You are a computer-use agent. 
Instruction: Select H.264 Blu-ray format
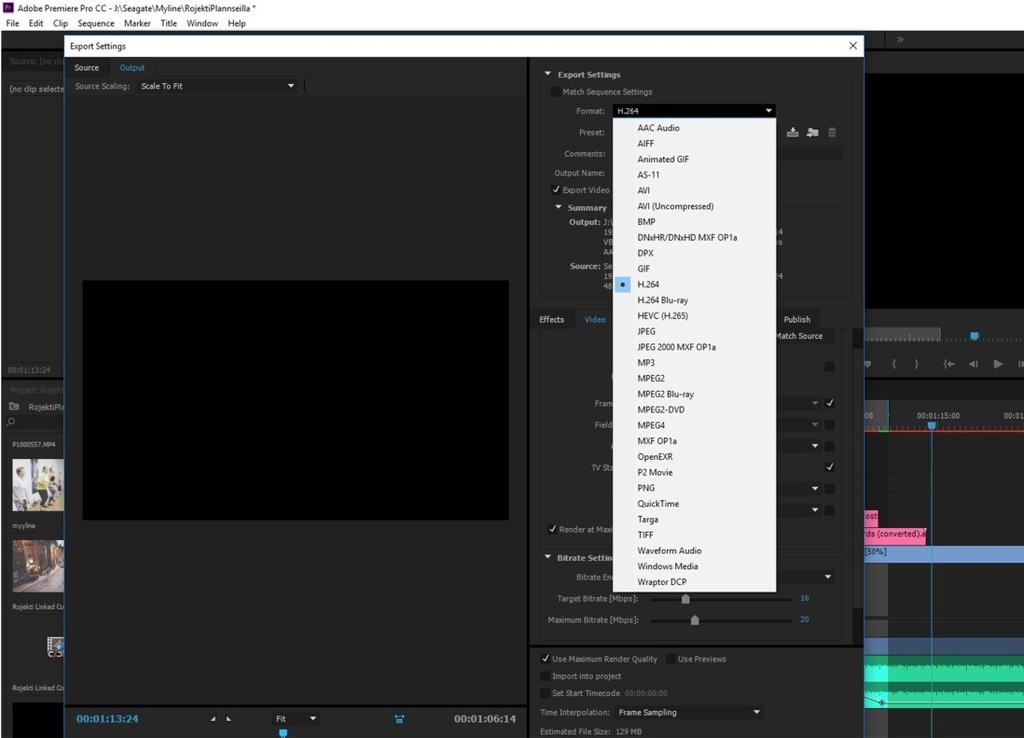click(694, 300)
